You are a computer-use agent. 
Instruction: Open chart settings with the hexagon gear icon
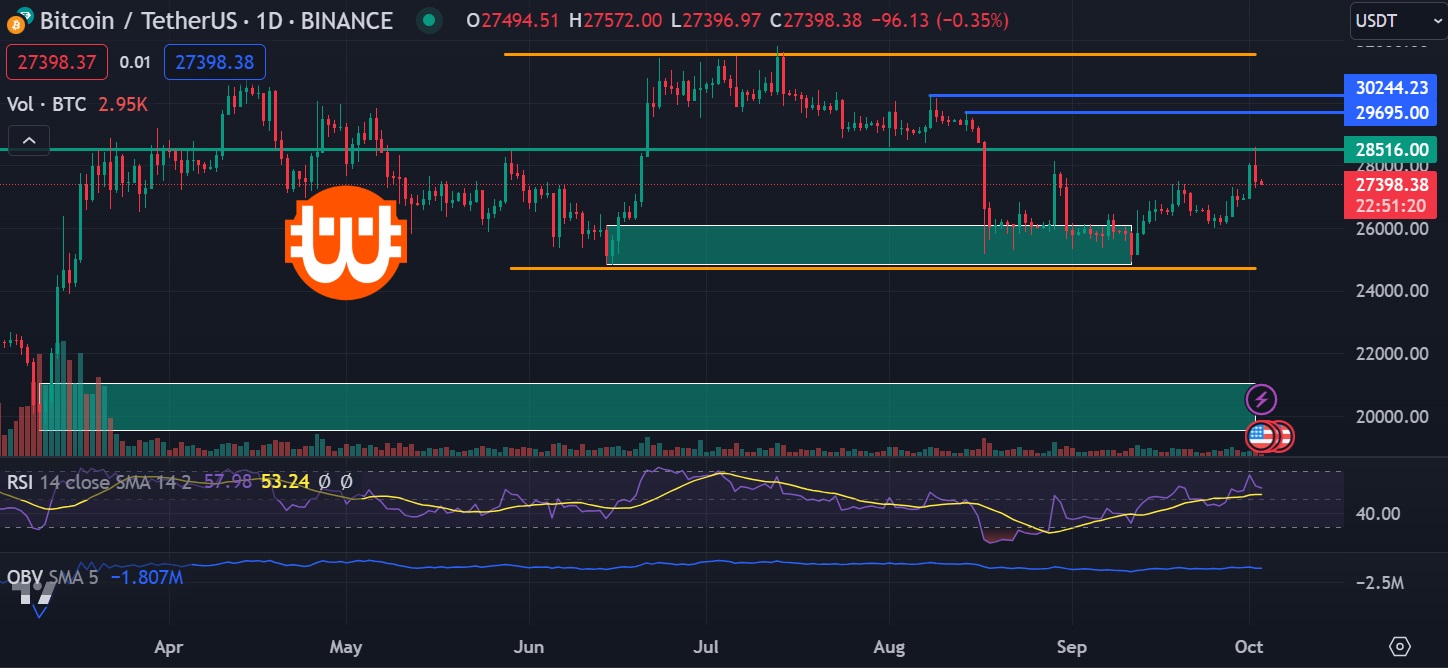point(1400,645)
